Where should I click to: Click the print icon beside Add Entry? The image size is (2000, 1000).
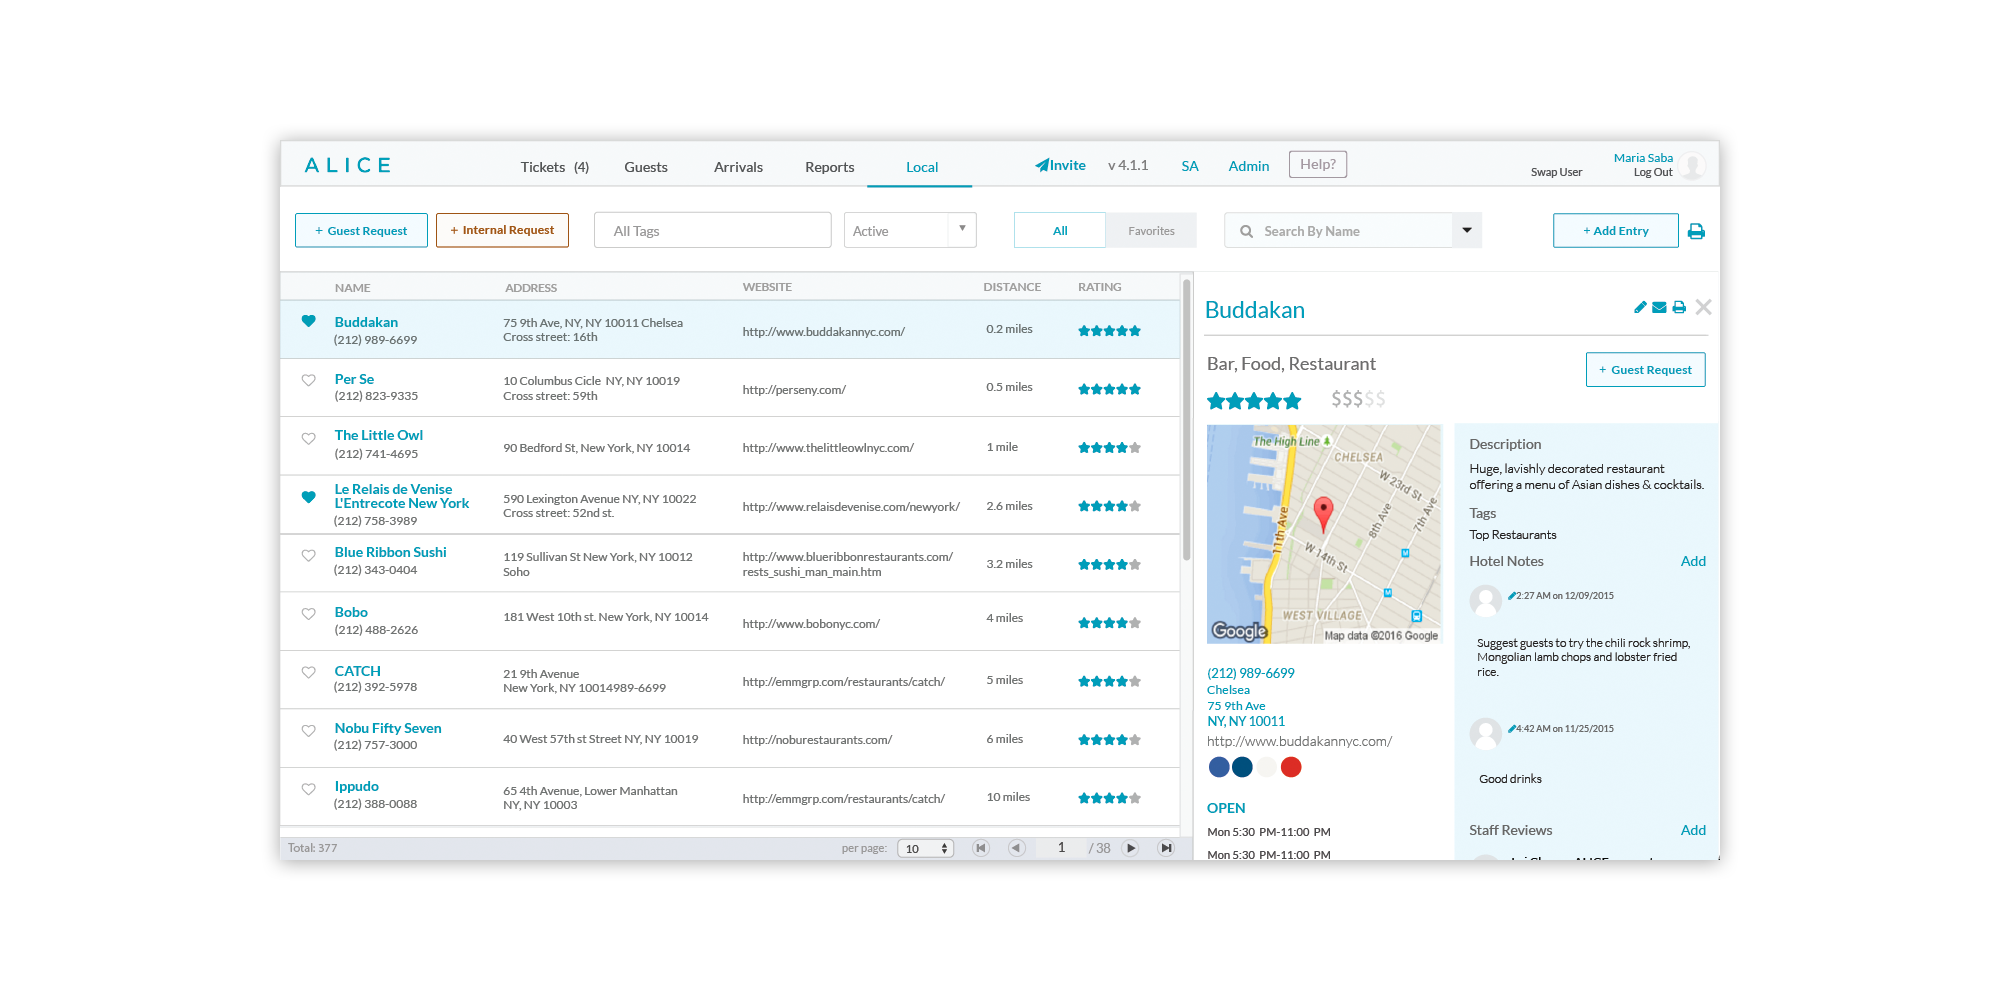(1696, 231)
